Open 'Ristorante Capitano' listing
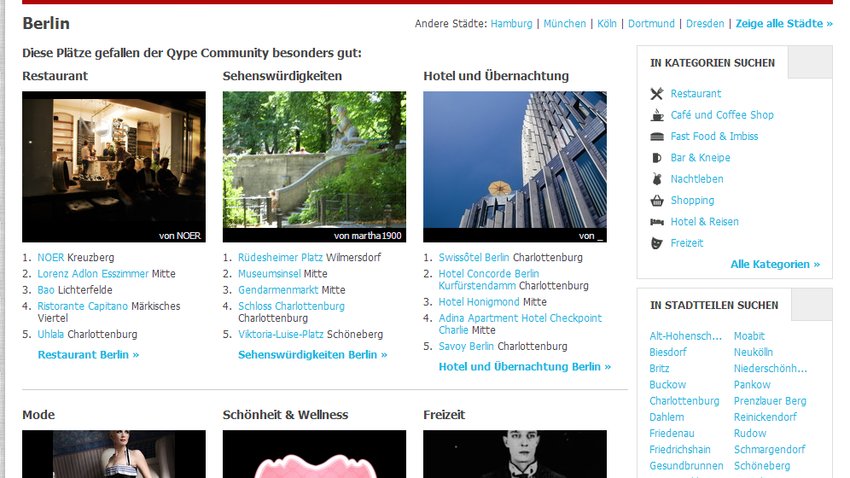 (x=82, y=306)
